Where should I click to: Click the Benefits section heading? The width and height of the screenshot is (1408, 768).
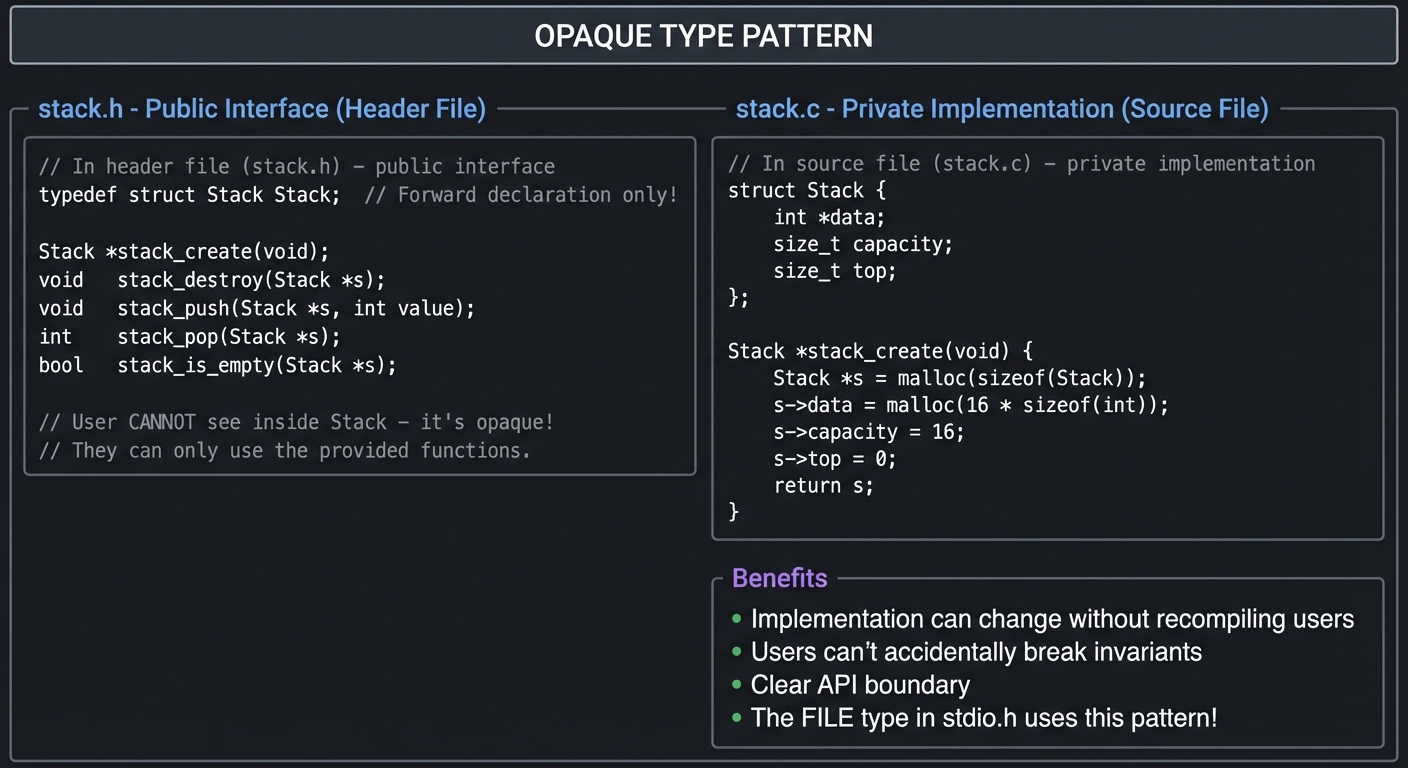coord(779,578)
